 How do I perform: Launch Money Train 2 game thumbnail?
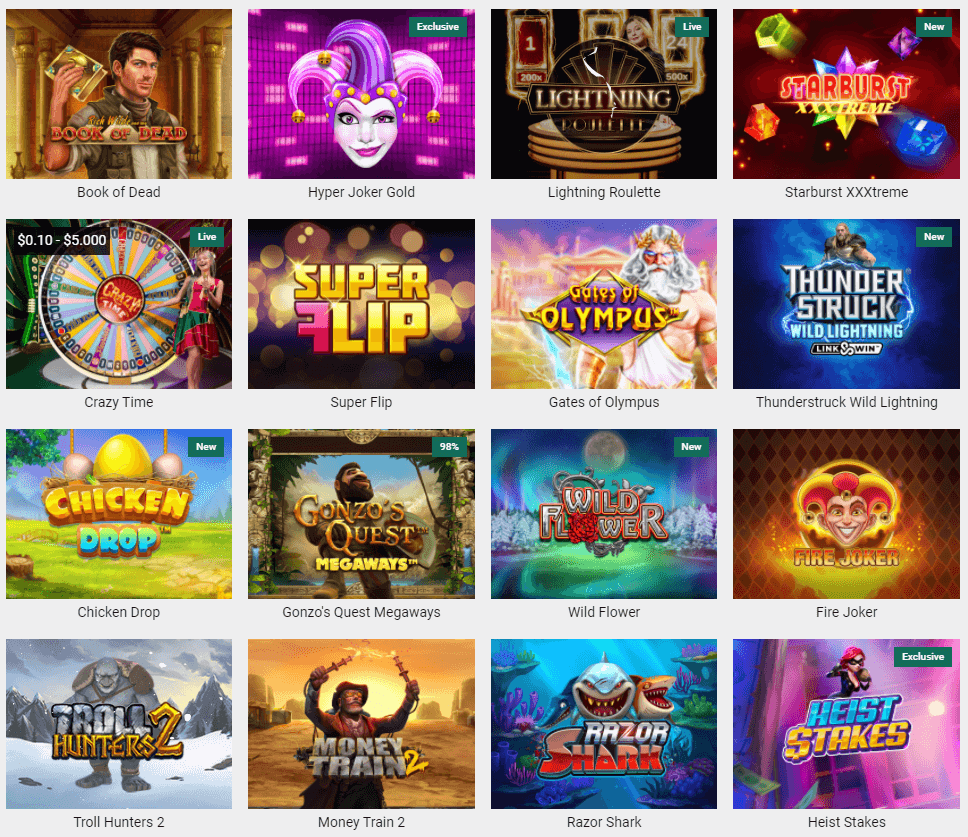(x=361, y=723)
